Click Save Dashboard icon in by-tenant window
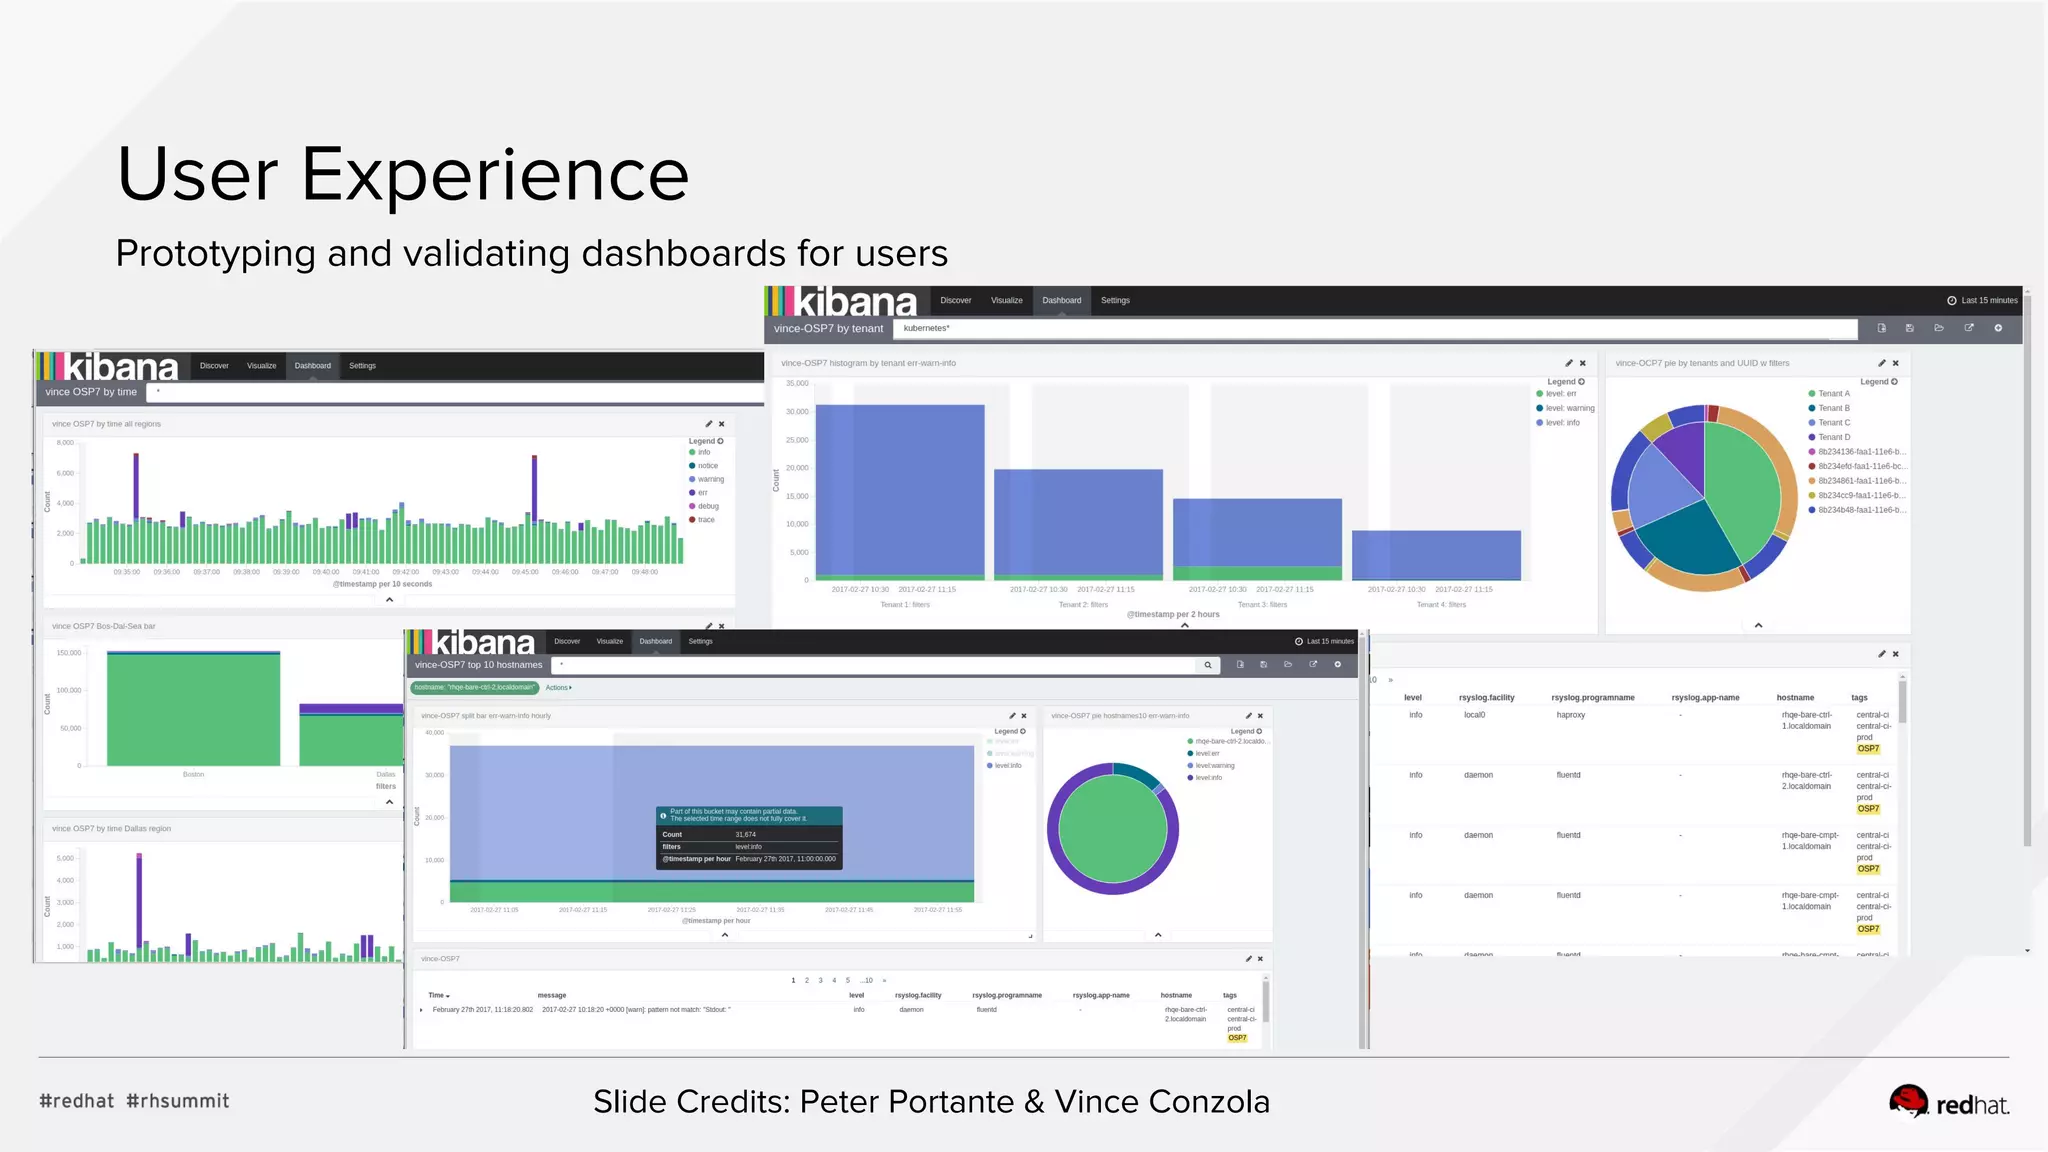The width and height of the screenshot is (2048, 1152). pos(1910,328)
